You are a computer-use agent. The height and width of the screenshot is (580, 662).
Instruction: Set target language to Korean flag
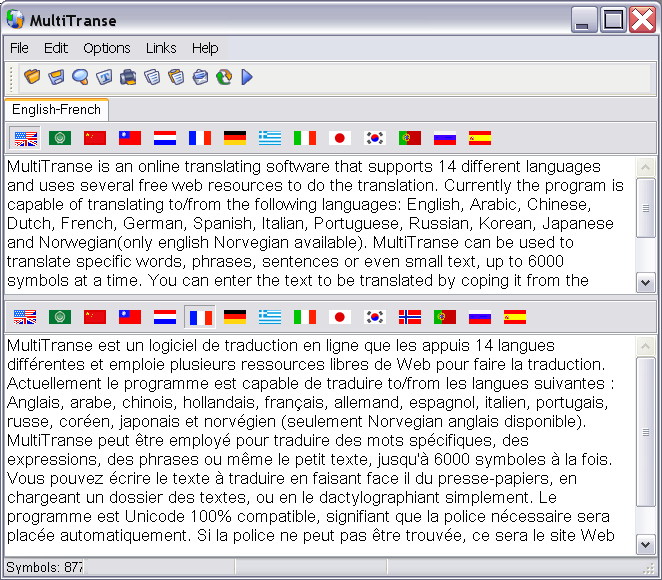coord(375,317)
